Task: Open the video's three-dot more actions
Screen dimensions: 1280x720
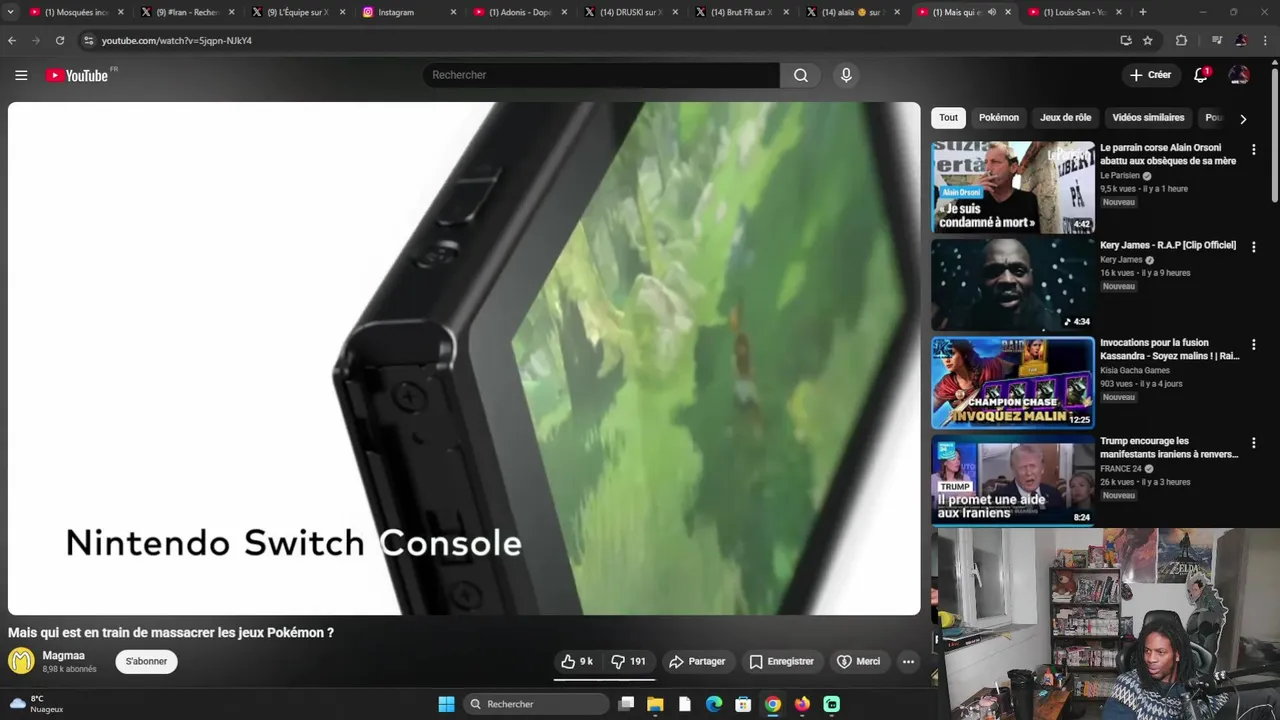Action: pos(908,661)
